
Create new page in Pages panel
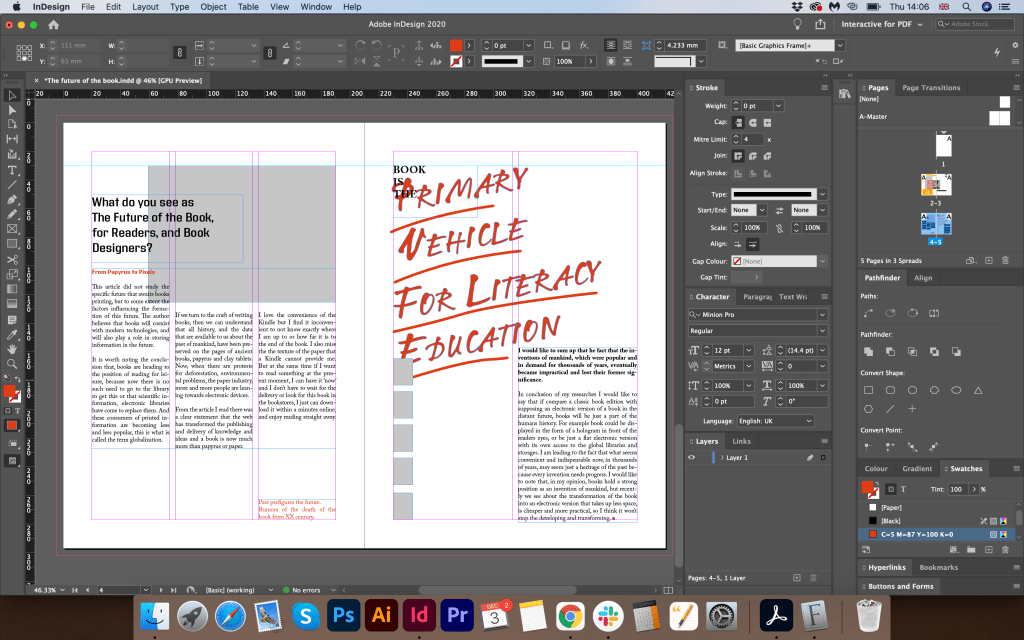coord(988,260)
